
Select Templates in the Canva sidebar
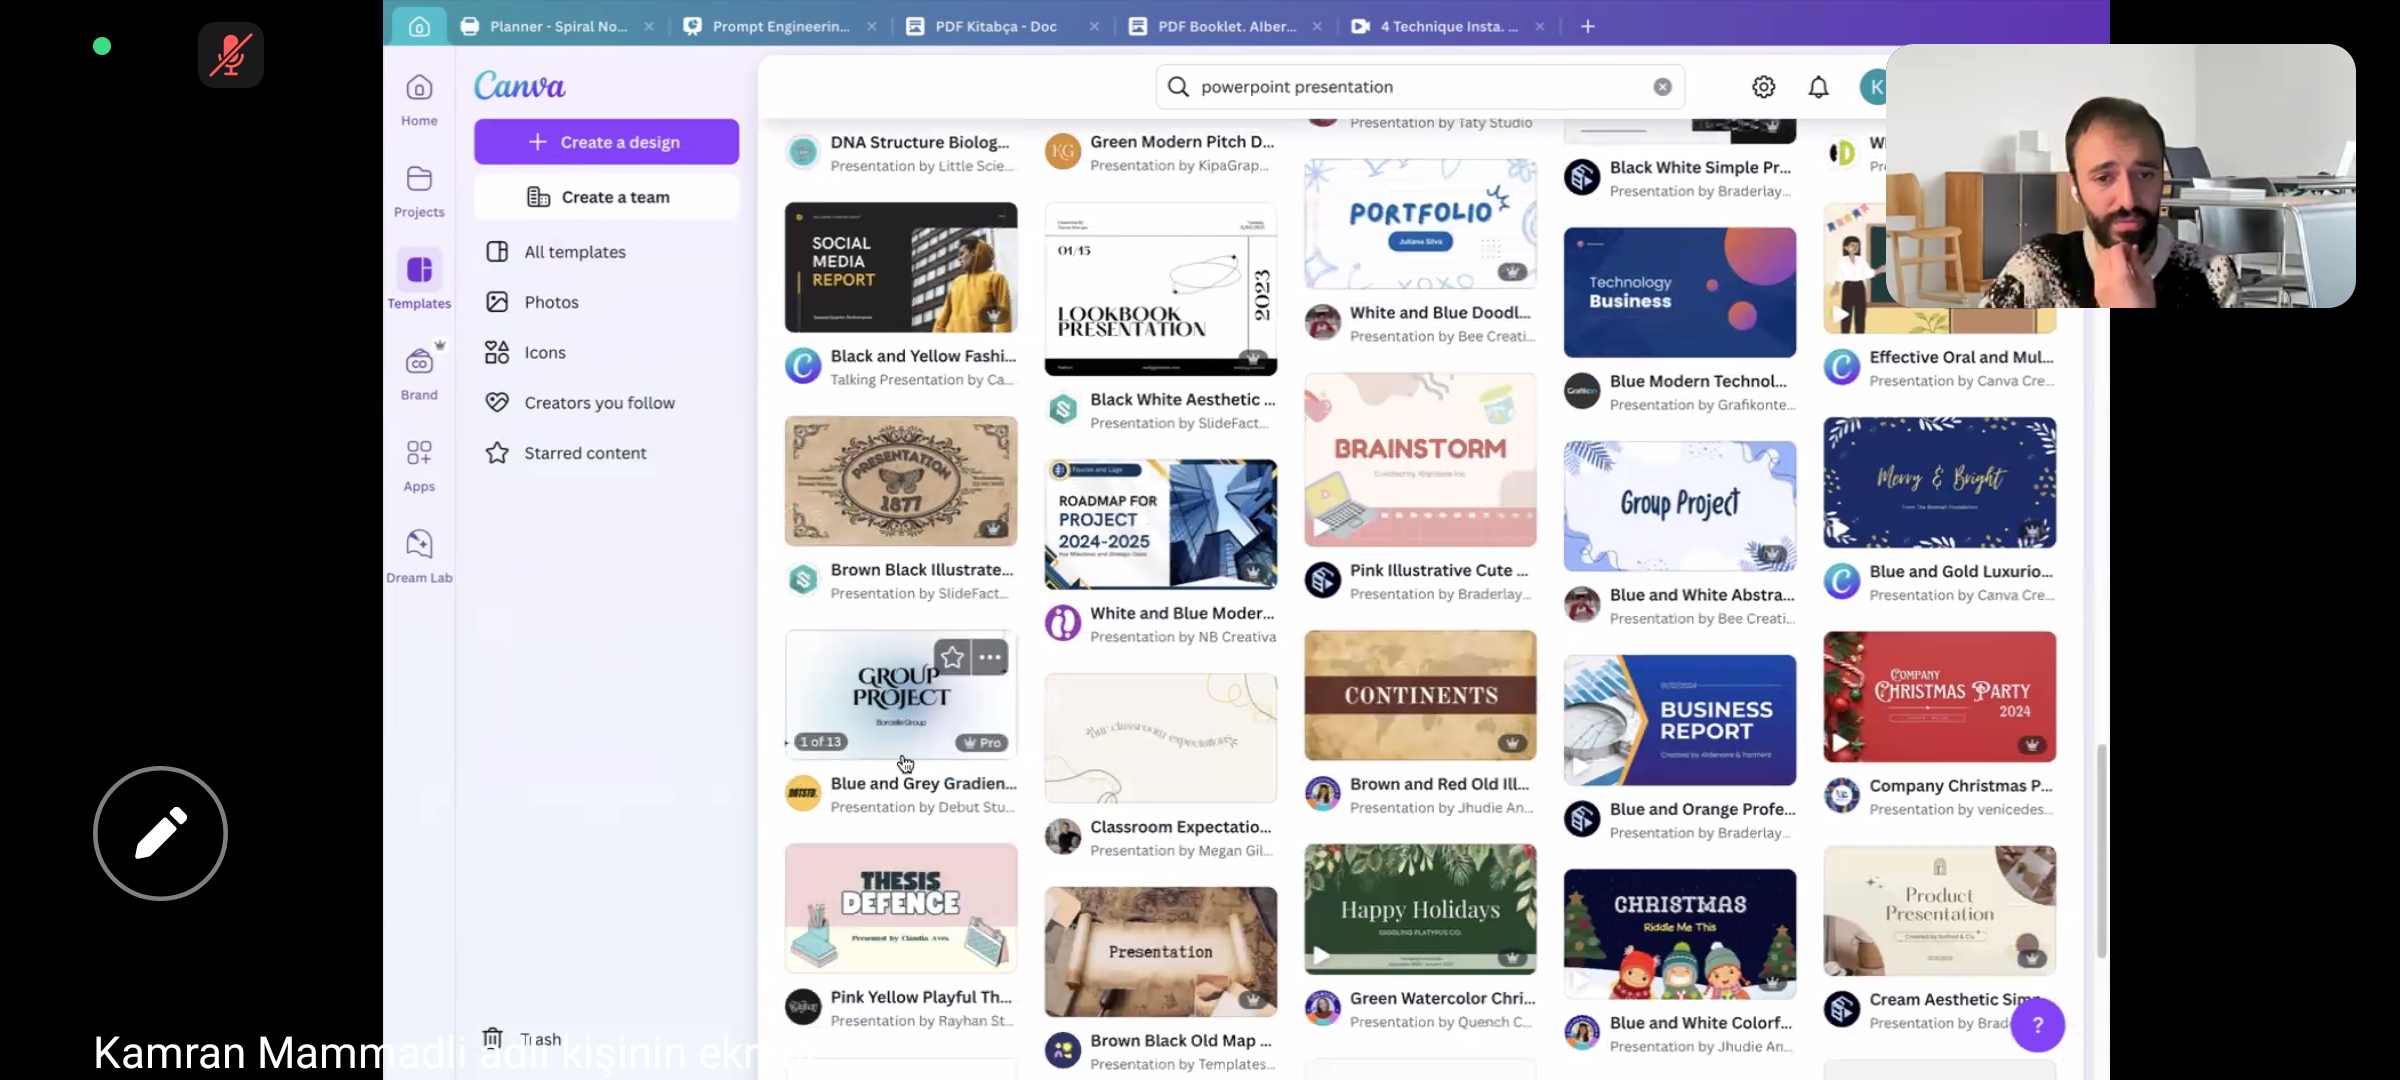click(419, 281)
